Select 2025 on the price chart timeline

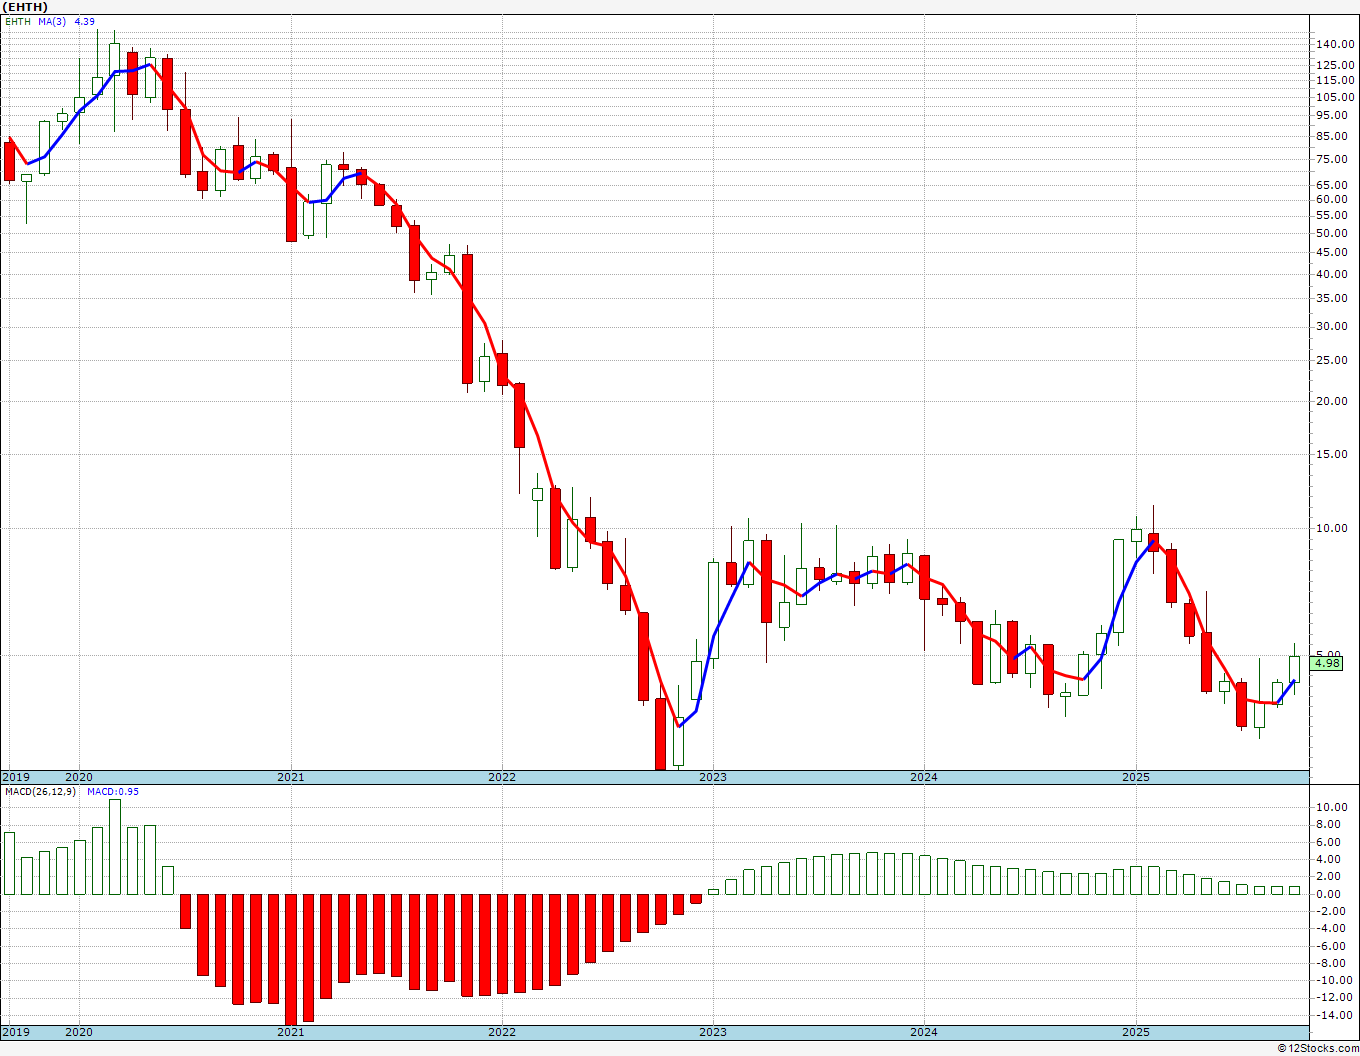pyautogui.click(x=1135, y=777)
